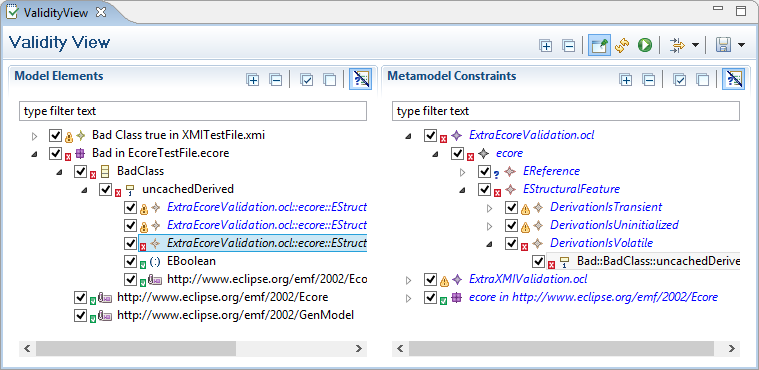Uncheck GenModel namespace checkbox
Viewport: 759px width, 370px height.
[80, 315]
